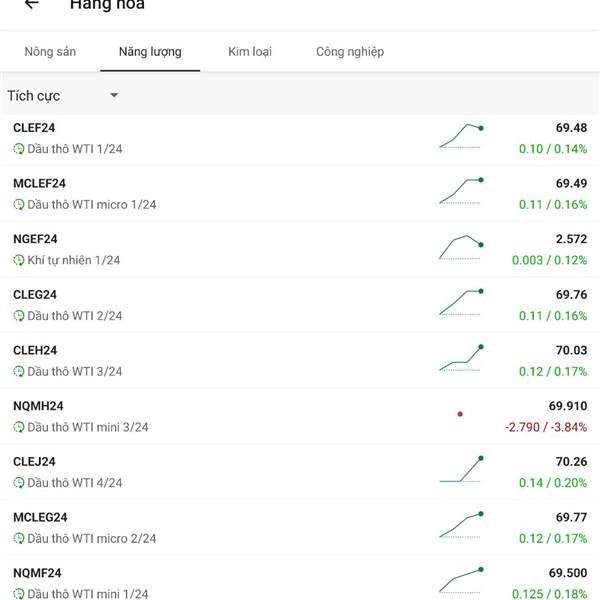This screenshot has height=600, width=600.
Task: Open the CLEJ24 sparkline chart
Action: (x=461, y=470)
